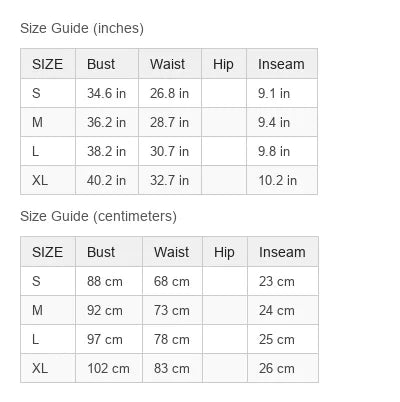
Task: Click the 26.8 in waist cell
Action: pyautogui.click(x=170, y=93)
